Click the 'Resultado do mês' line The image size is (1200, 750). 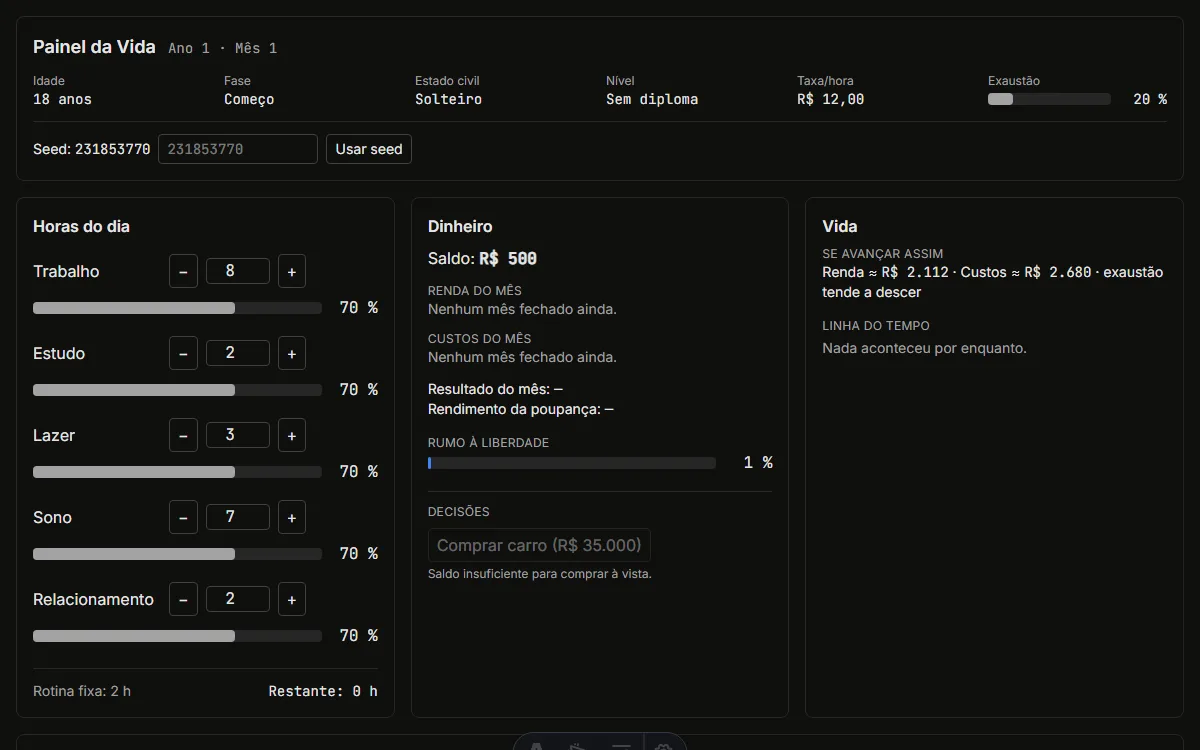point(495,389)
